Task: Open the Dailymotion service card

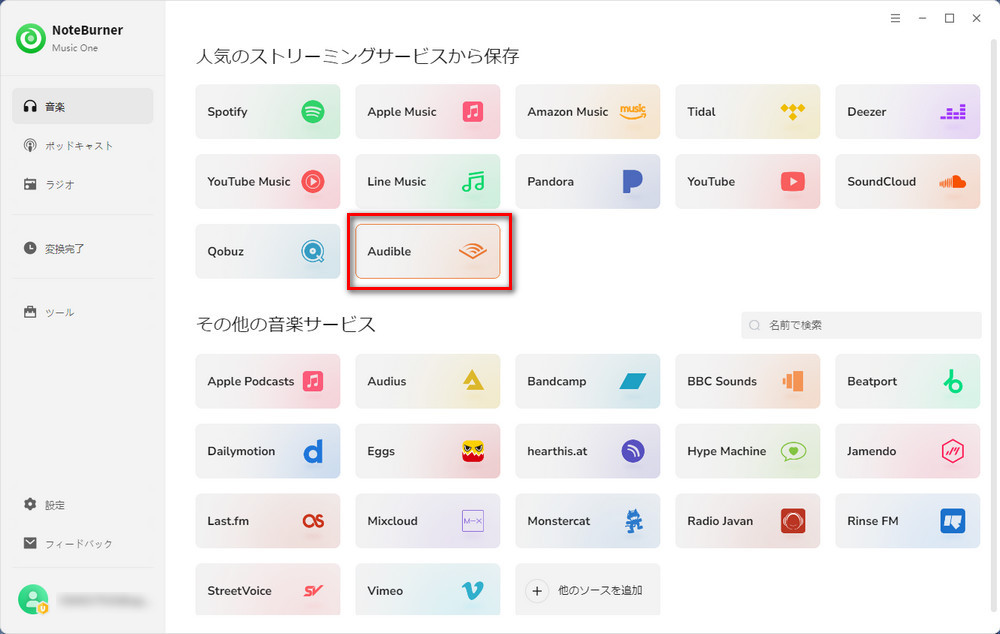Action: pyautogui.click(x=268, y=451)
